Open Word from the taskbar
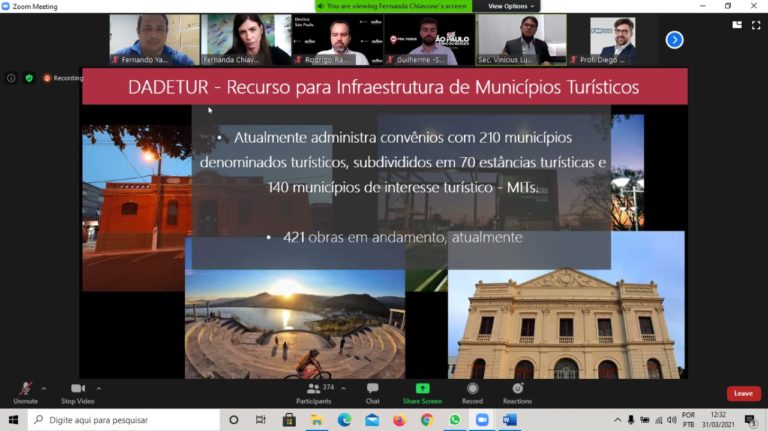Image resolution: width=768 pixels, height=431 pixels. pos(509,420)
